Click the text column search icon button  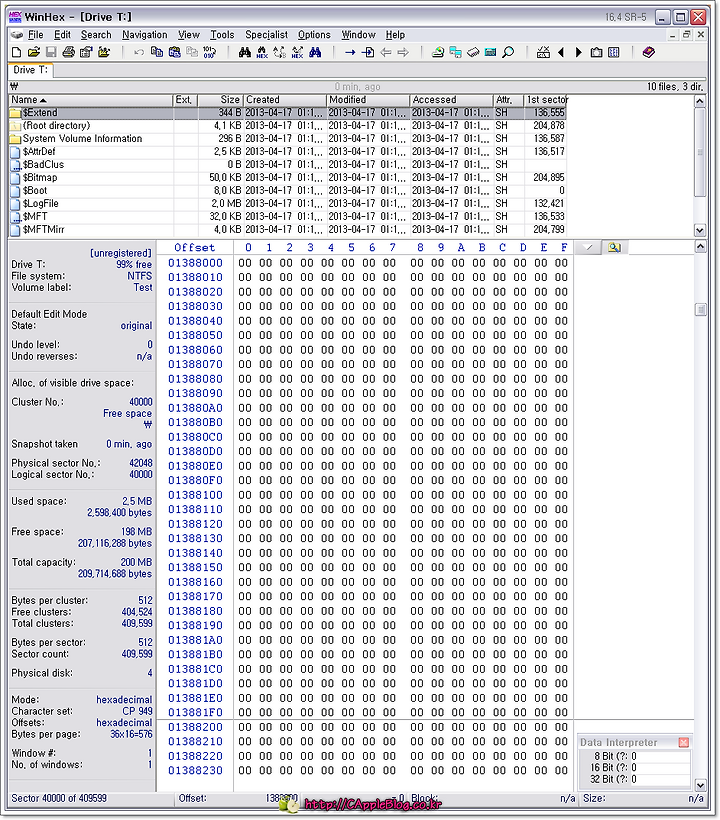pos(614,247)
